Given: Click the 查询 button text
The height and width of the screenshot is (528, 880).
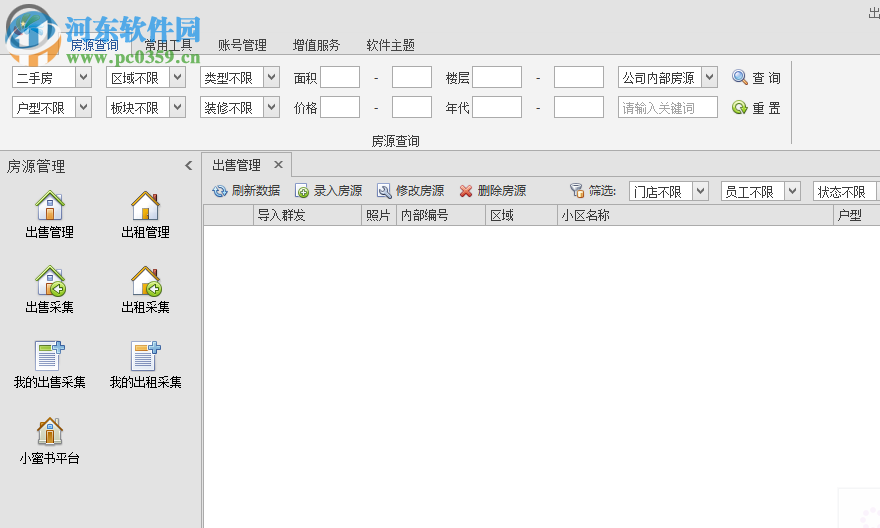Looking at the screenshot, I should tap(767, 78).
